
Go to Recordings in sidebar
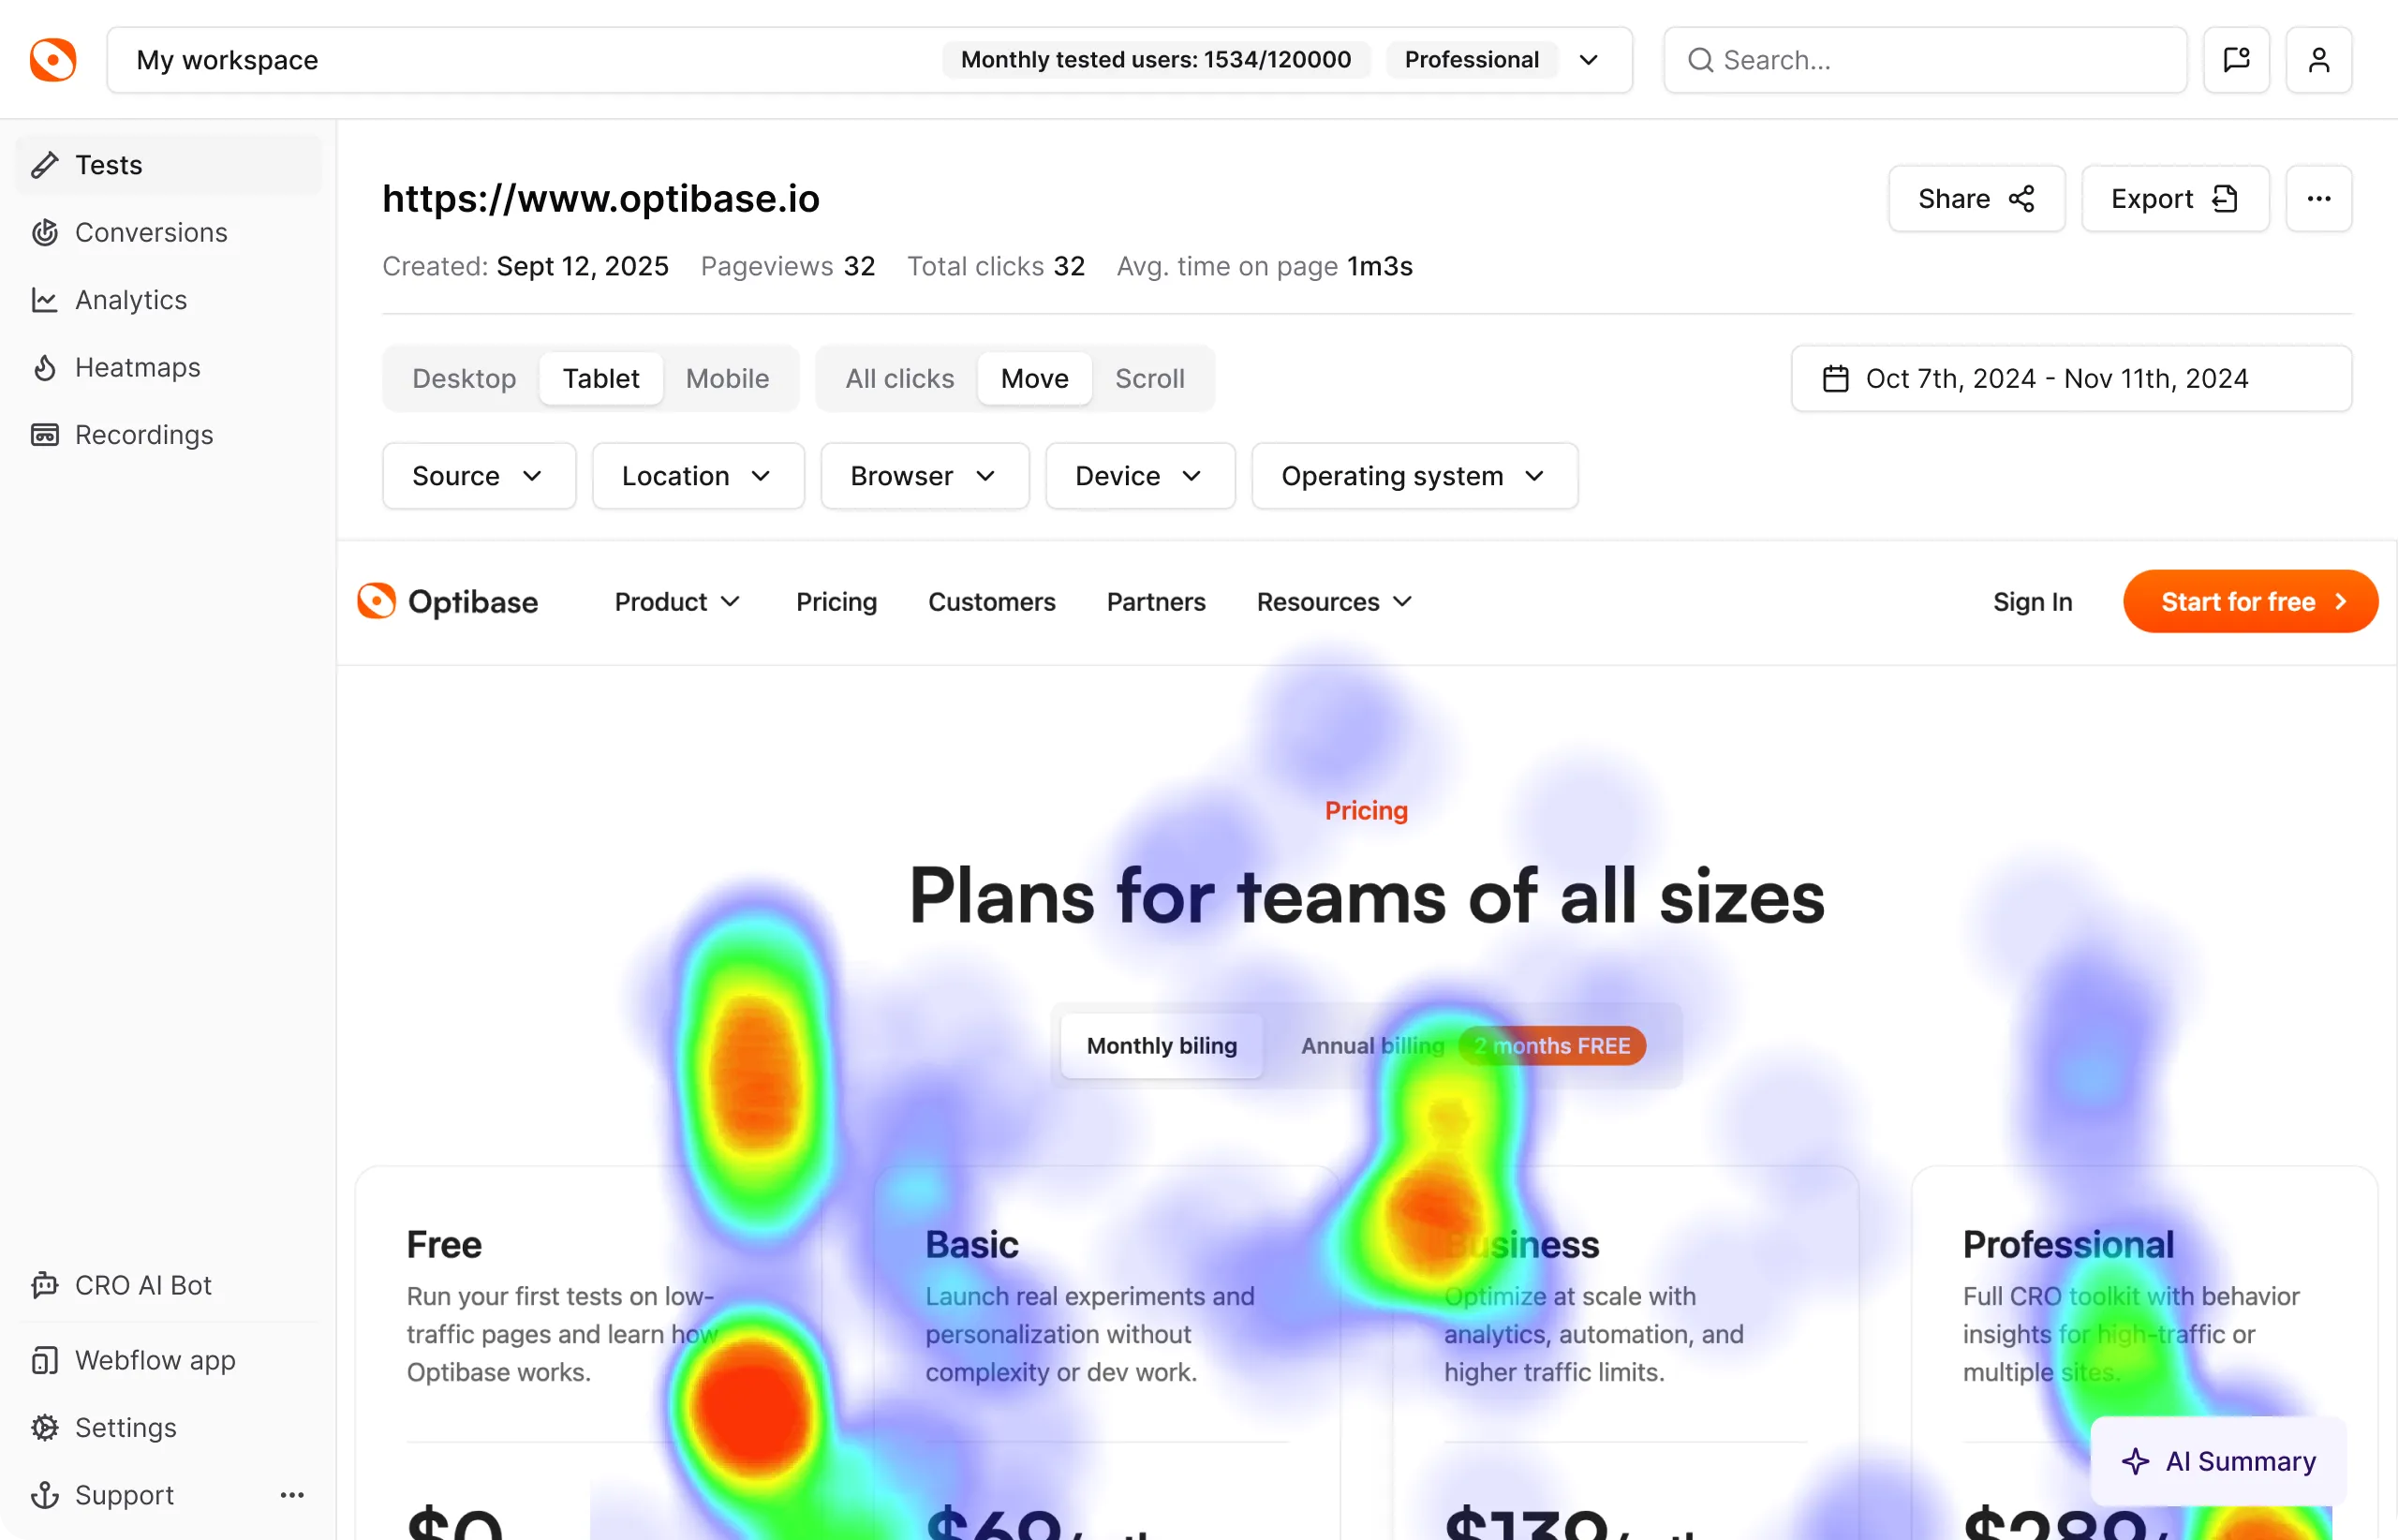(143, 435)
